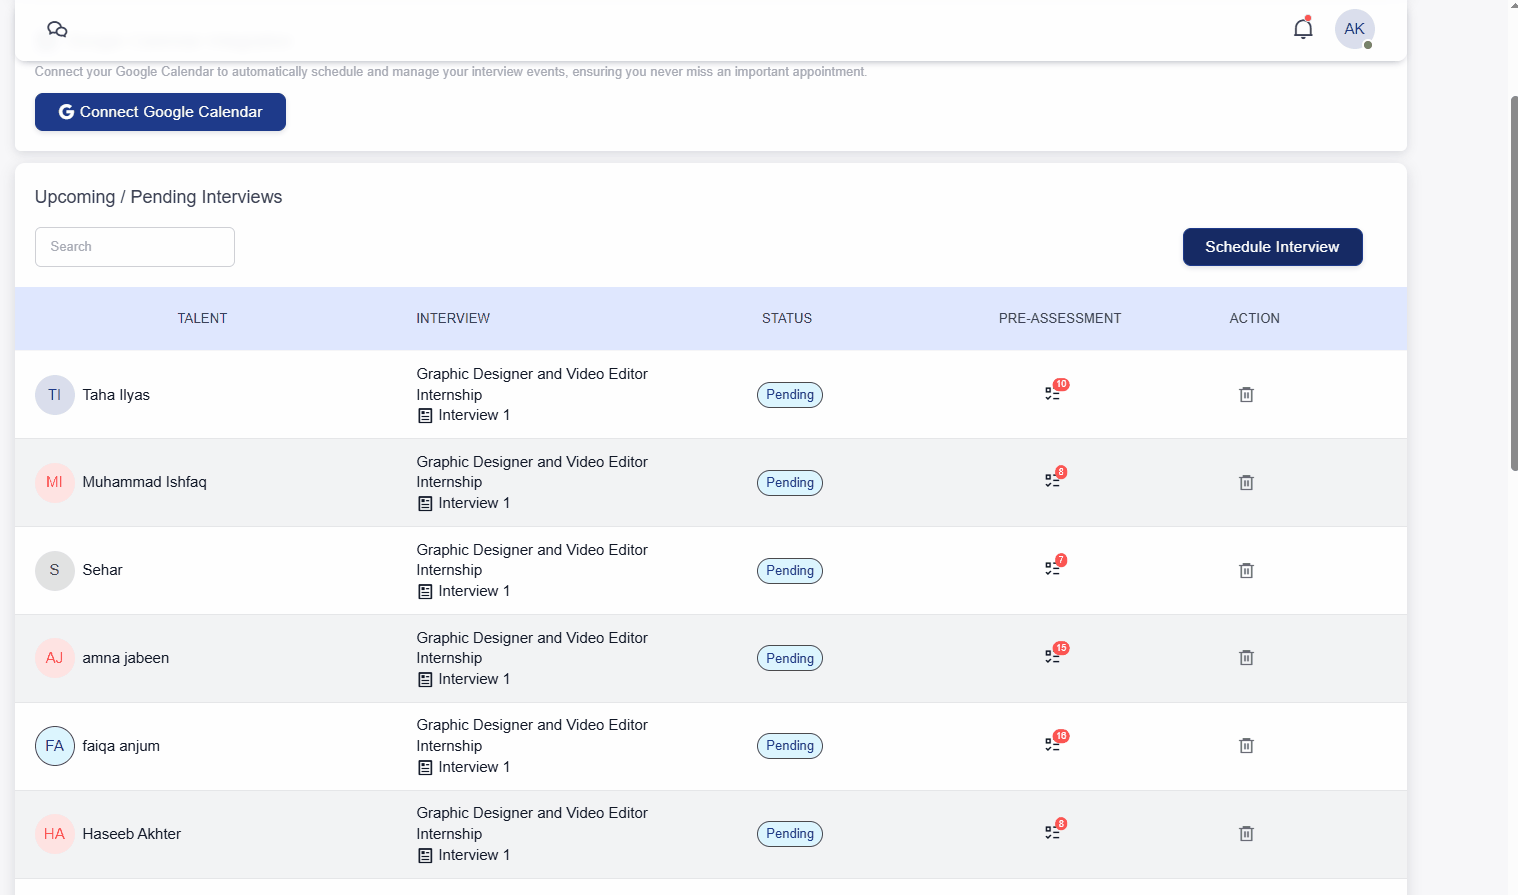Screen dimensions: 1518x895
Task: Click the Status column header
Action: [x=787, y=319]
